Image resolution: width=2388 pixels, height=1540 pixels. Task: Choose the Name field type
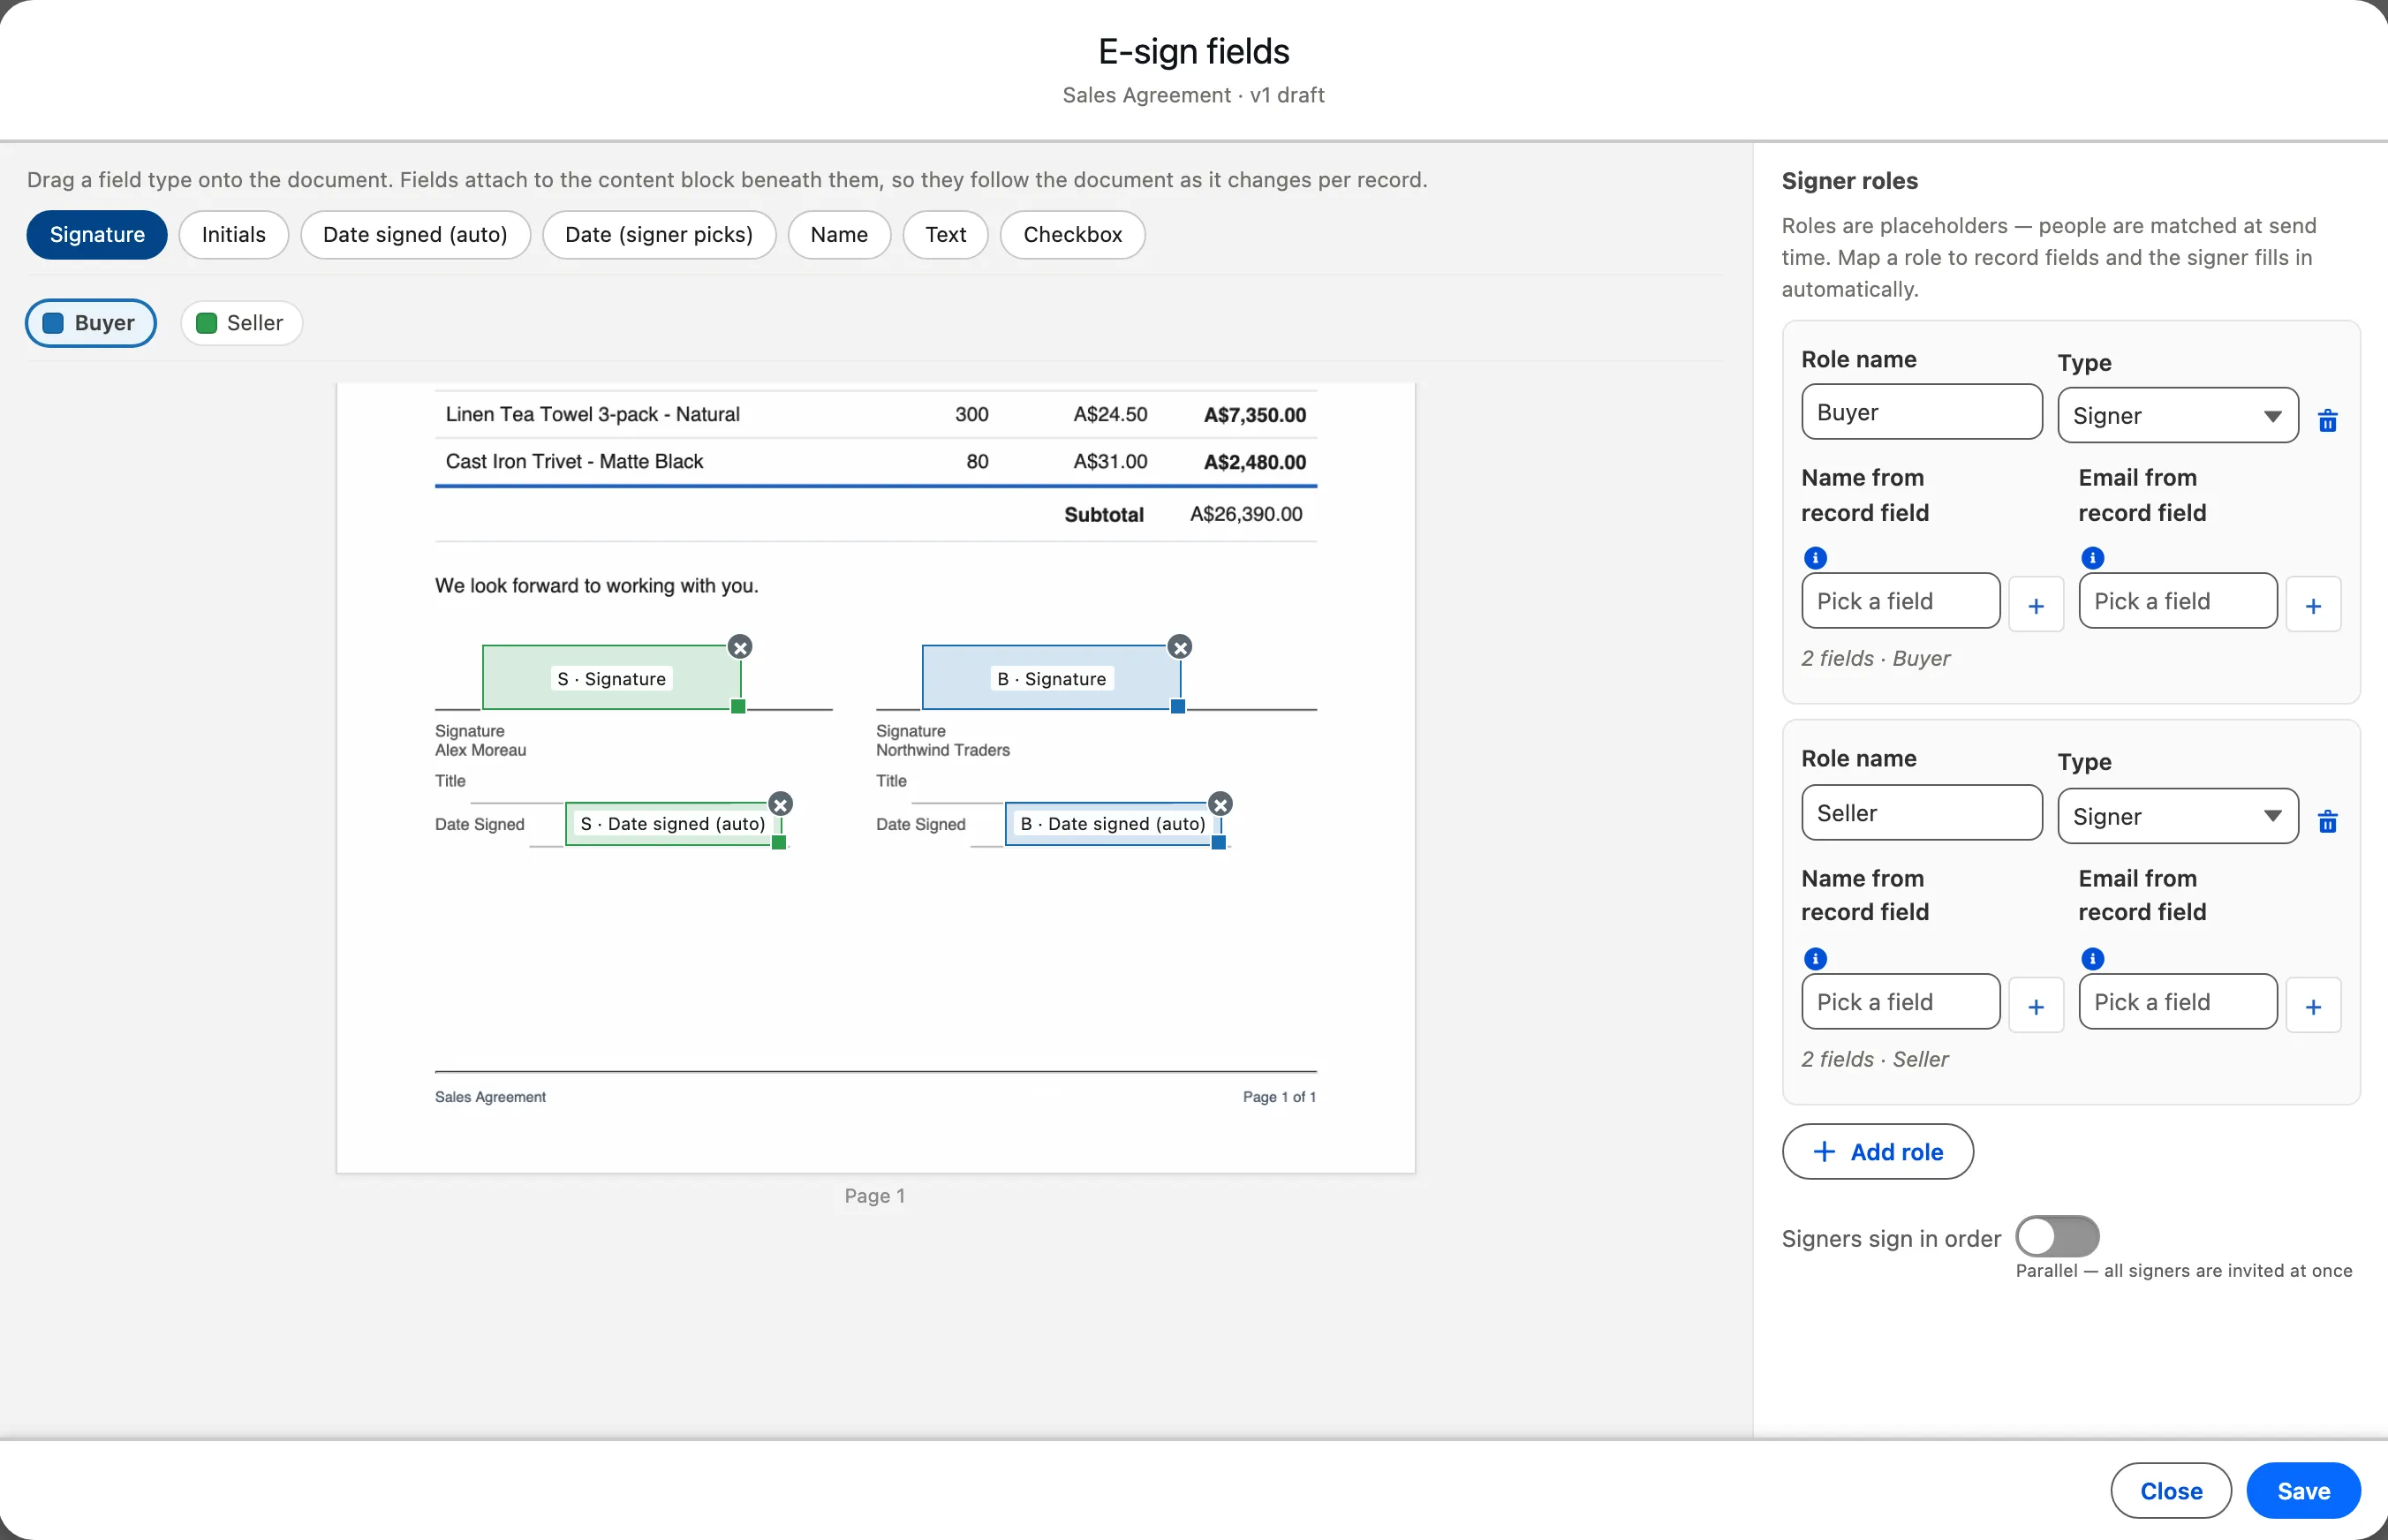click(839, 235)
